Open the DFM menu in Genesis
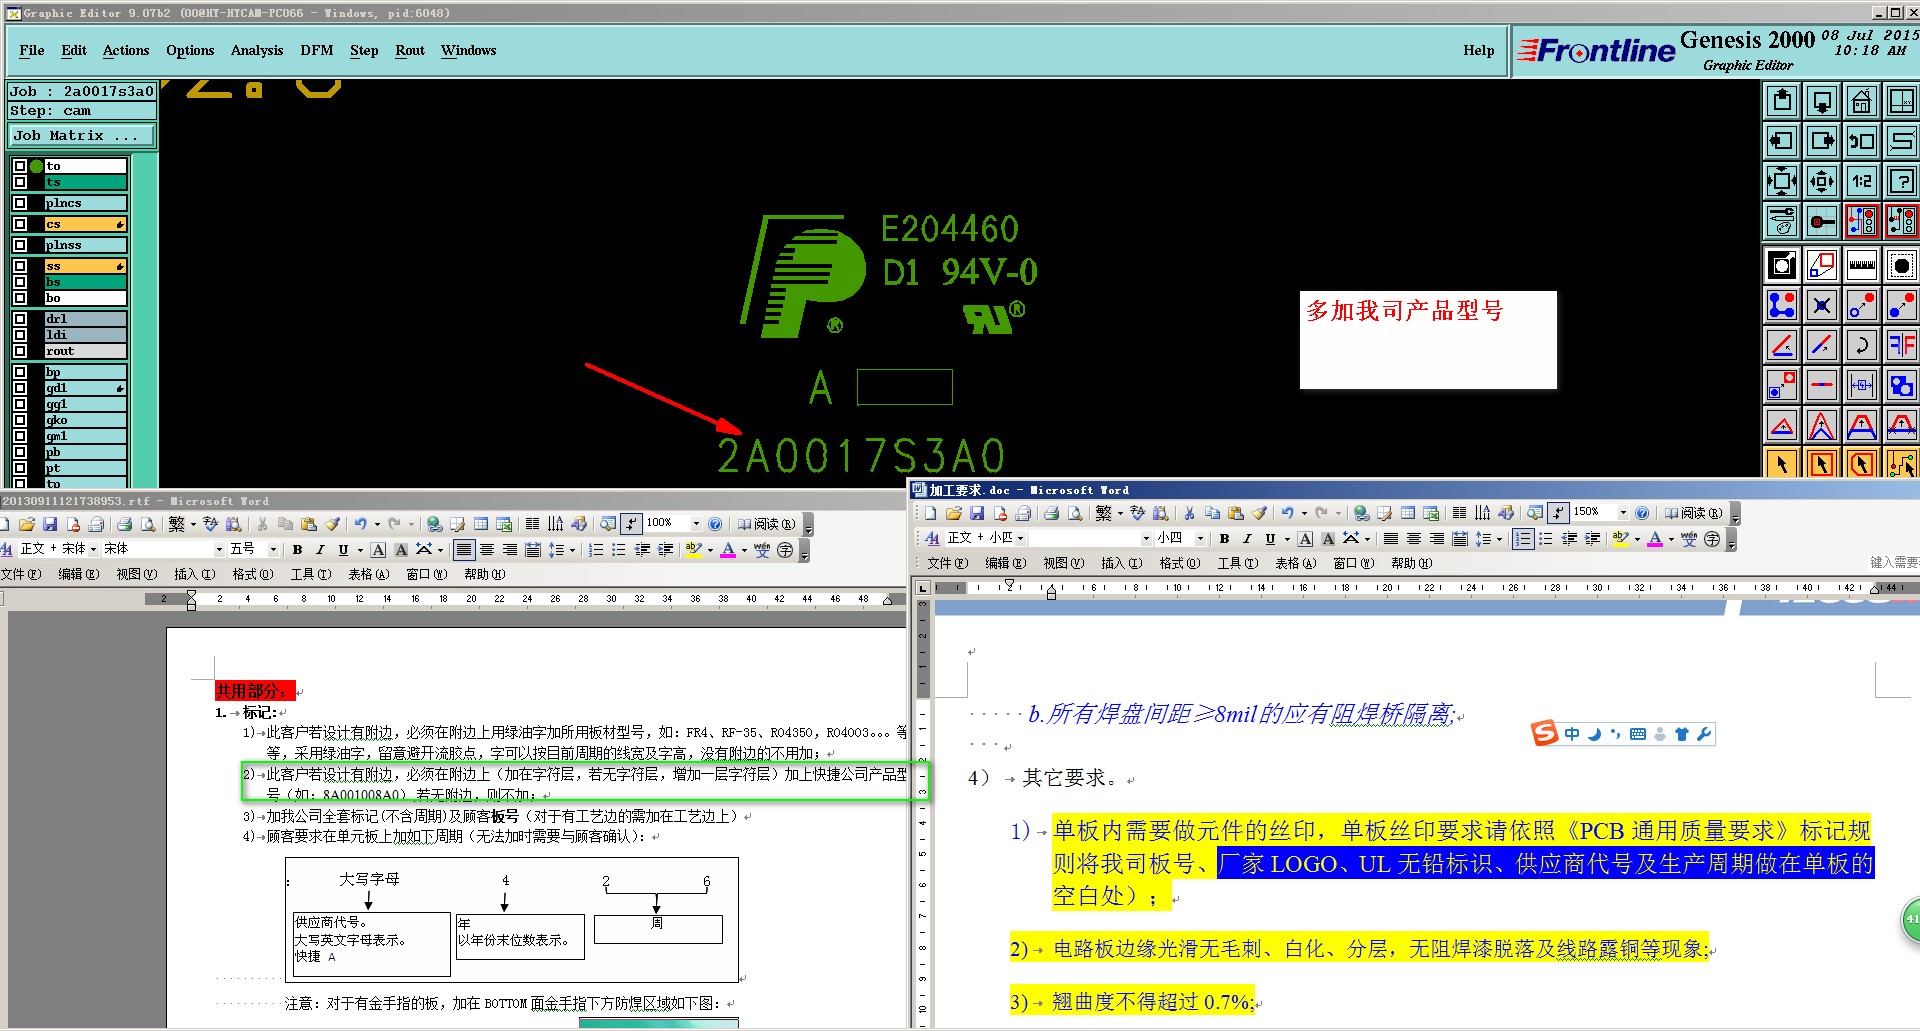This screenshot has width=1920, height=1031. (x=317, y=51)
